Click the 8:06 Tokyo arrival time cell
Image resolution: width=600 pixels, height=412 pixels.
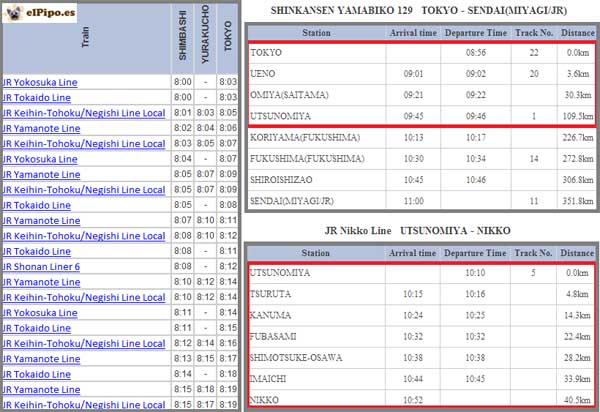point(228,128)
